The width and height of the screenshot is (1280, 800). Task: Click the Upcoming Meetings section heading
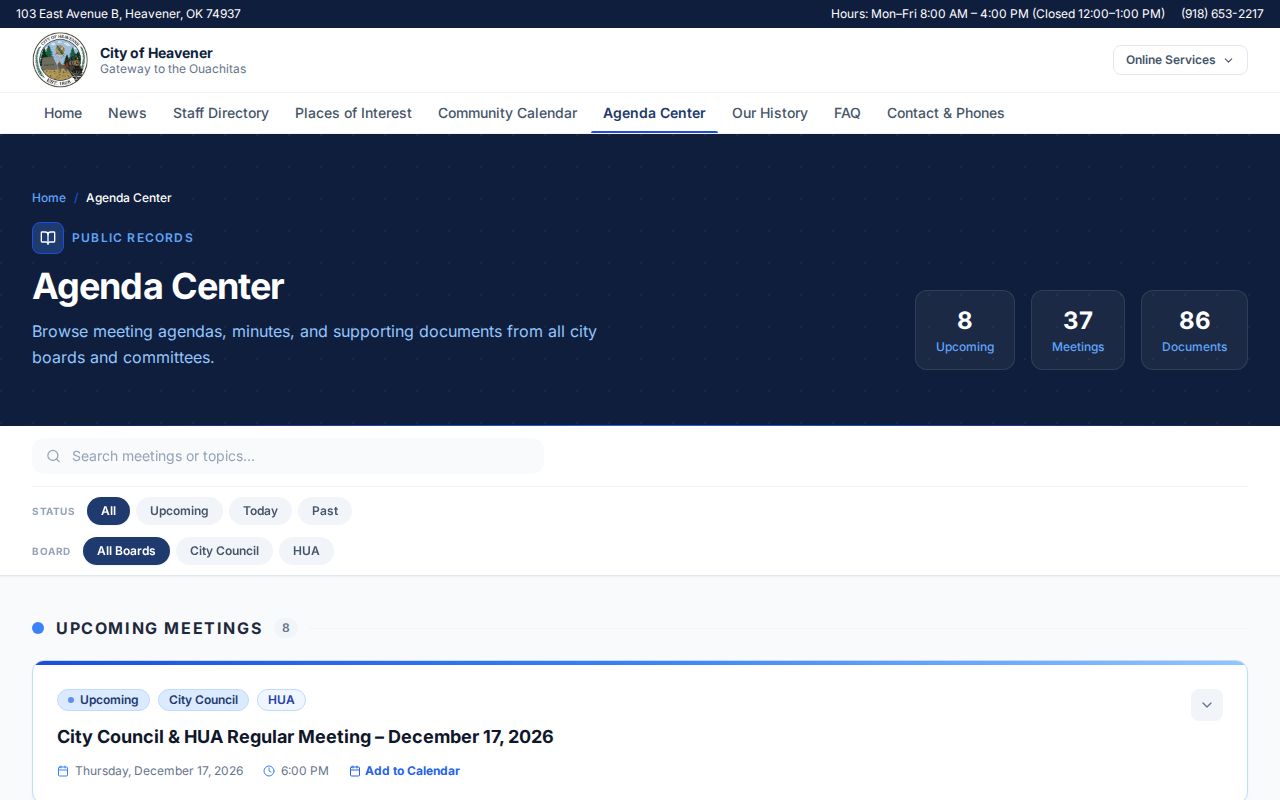[159, 628]
